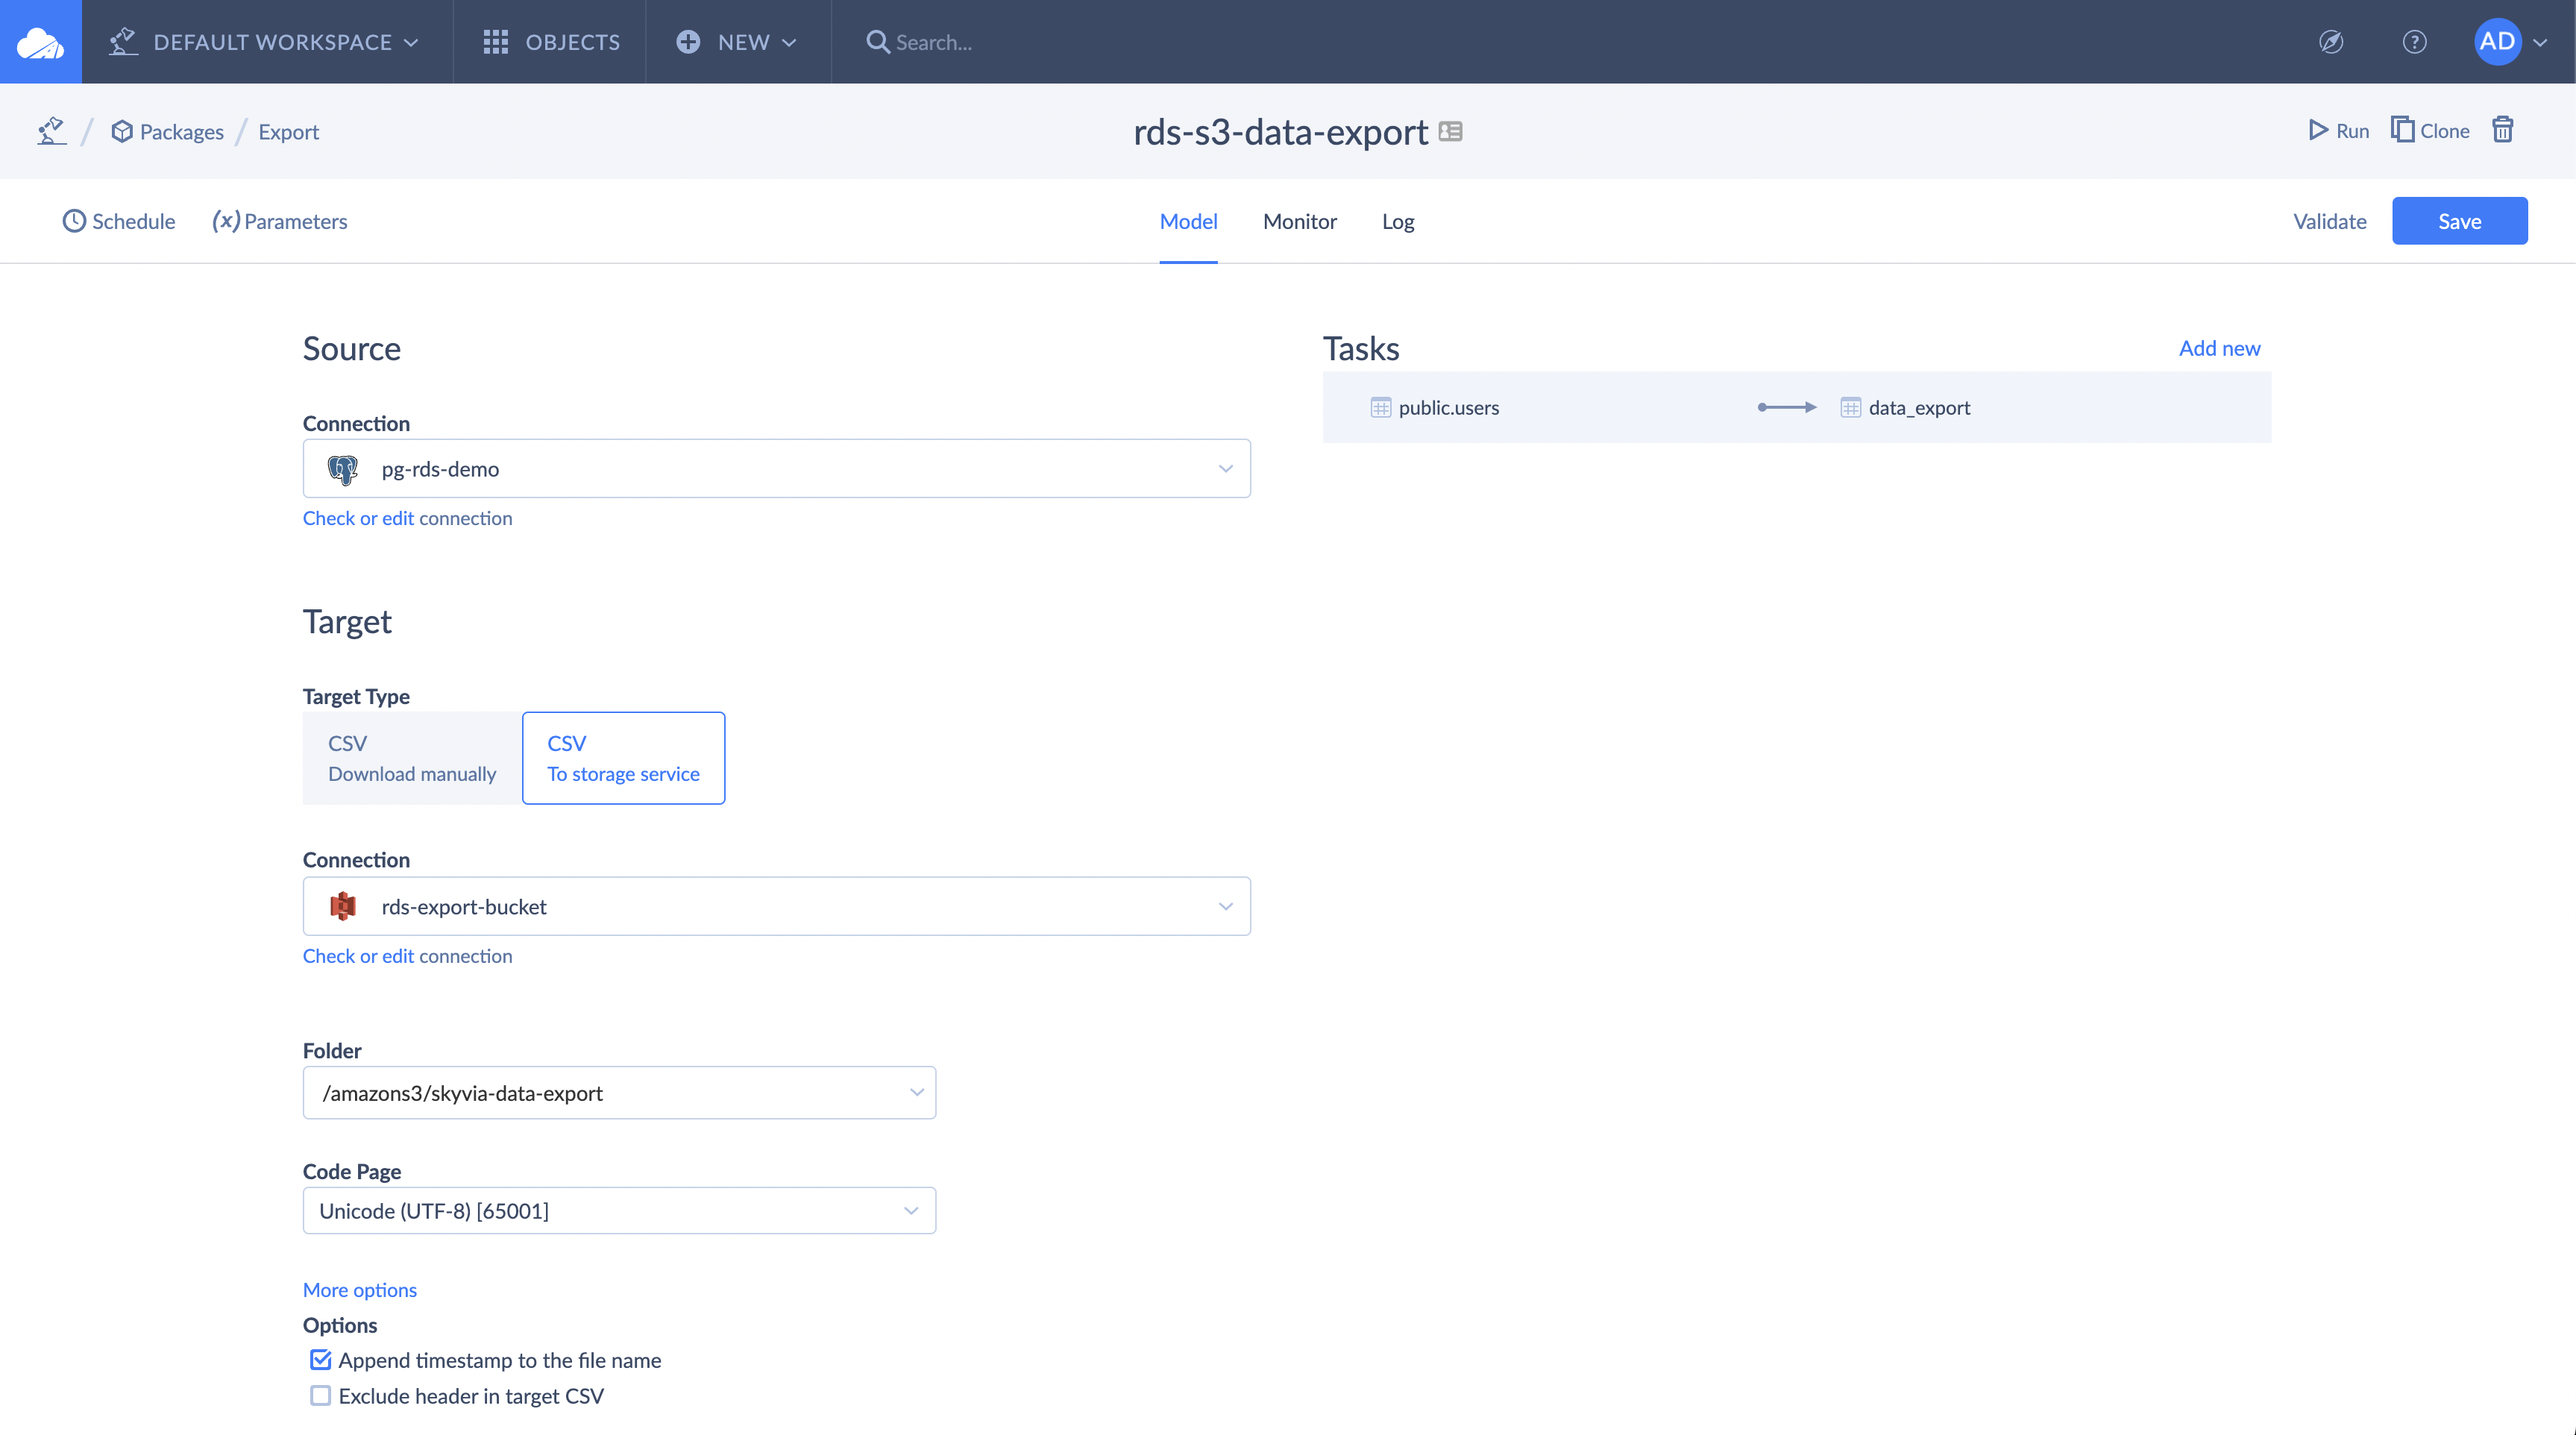The image size is (2576, 1435).
Task: Click the compass explore icon
Action: pos(2331,42)
